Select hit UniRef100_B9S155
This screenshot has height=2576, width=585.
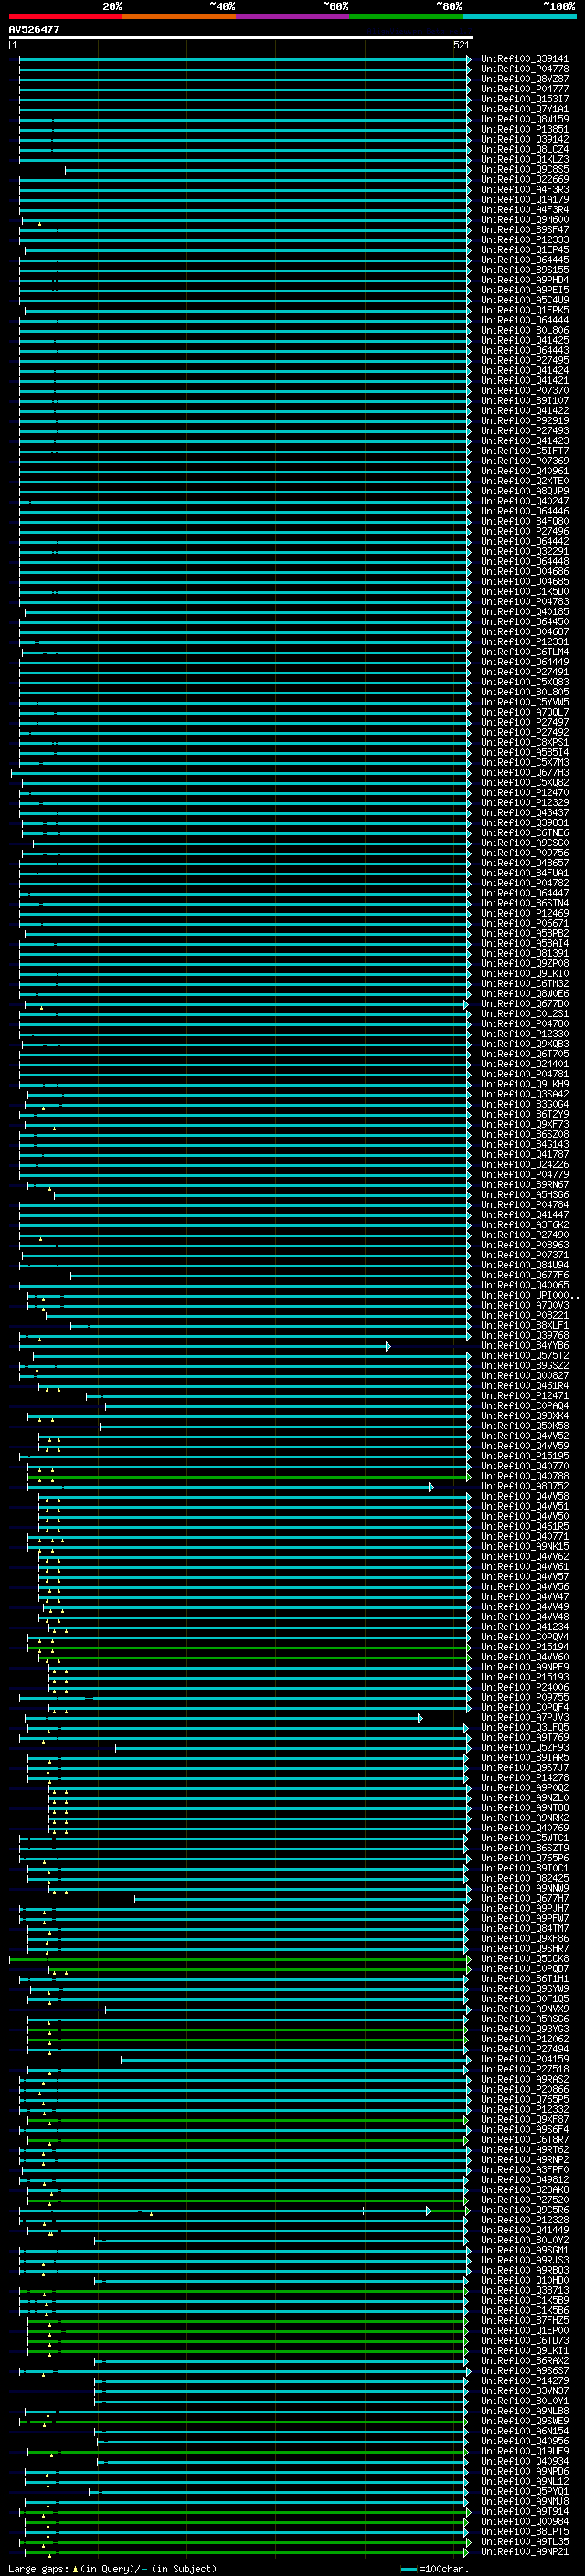point(524,270)
